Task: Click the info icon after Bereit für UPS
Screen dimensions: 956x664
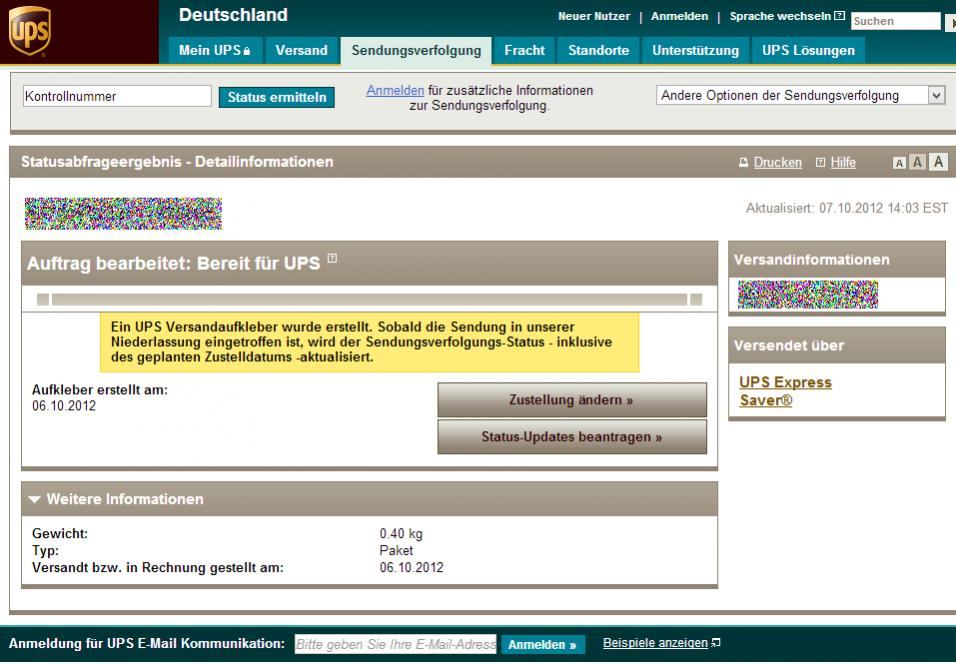Action: point(332,259)
